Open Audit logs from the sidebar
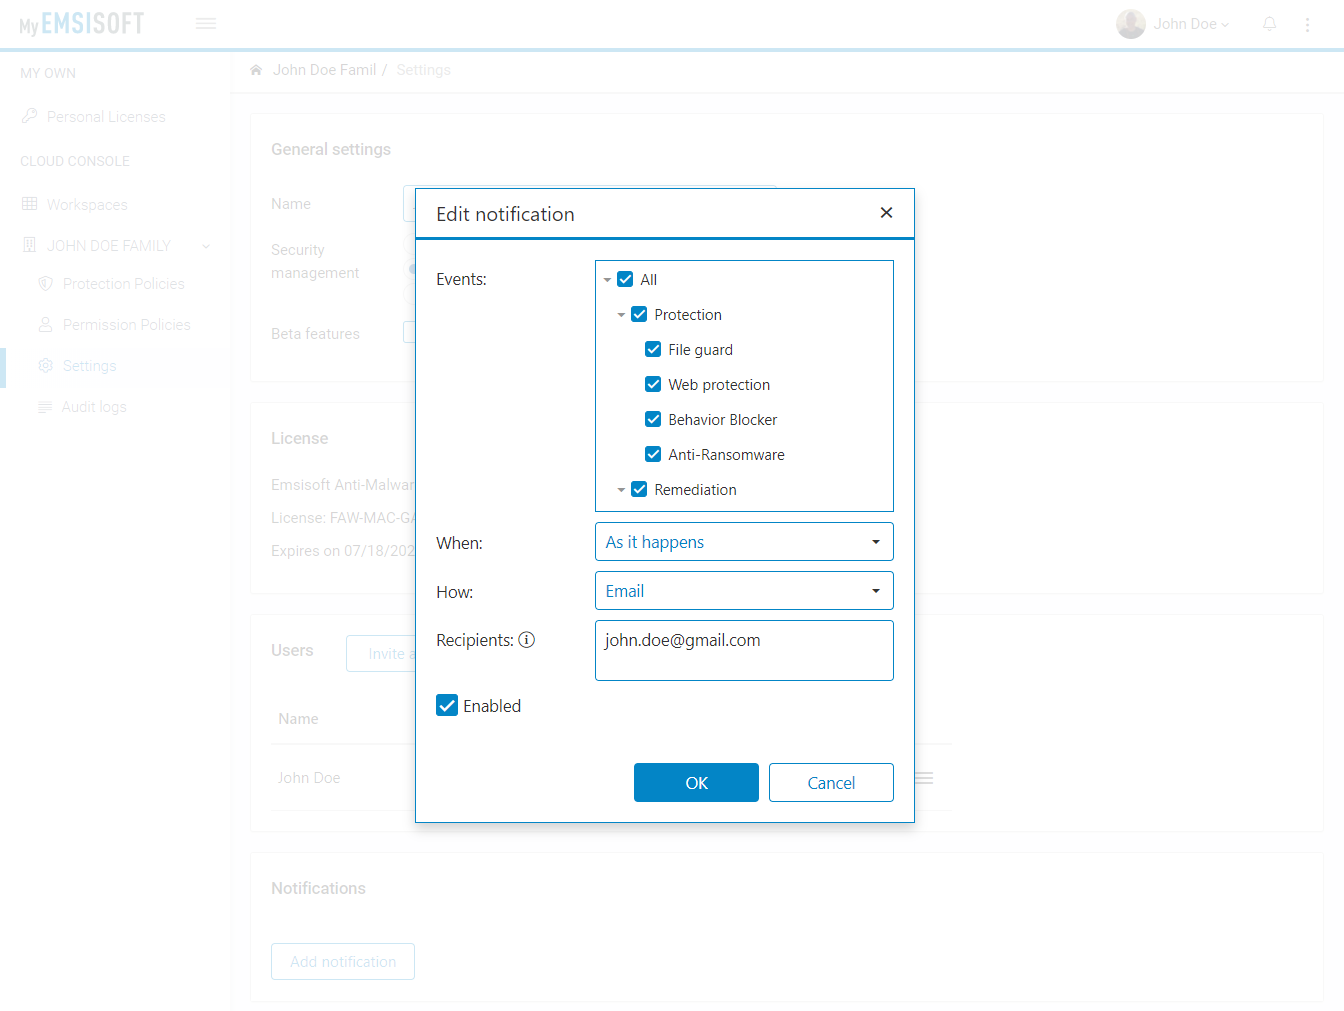This screenshot has height=1011, width=1344. pos(93,406)
